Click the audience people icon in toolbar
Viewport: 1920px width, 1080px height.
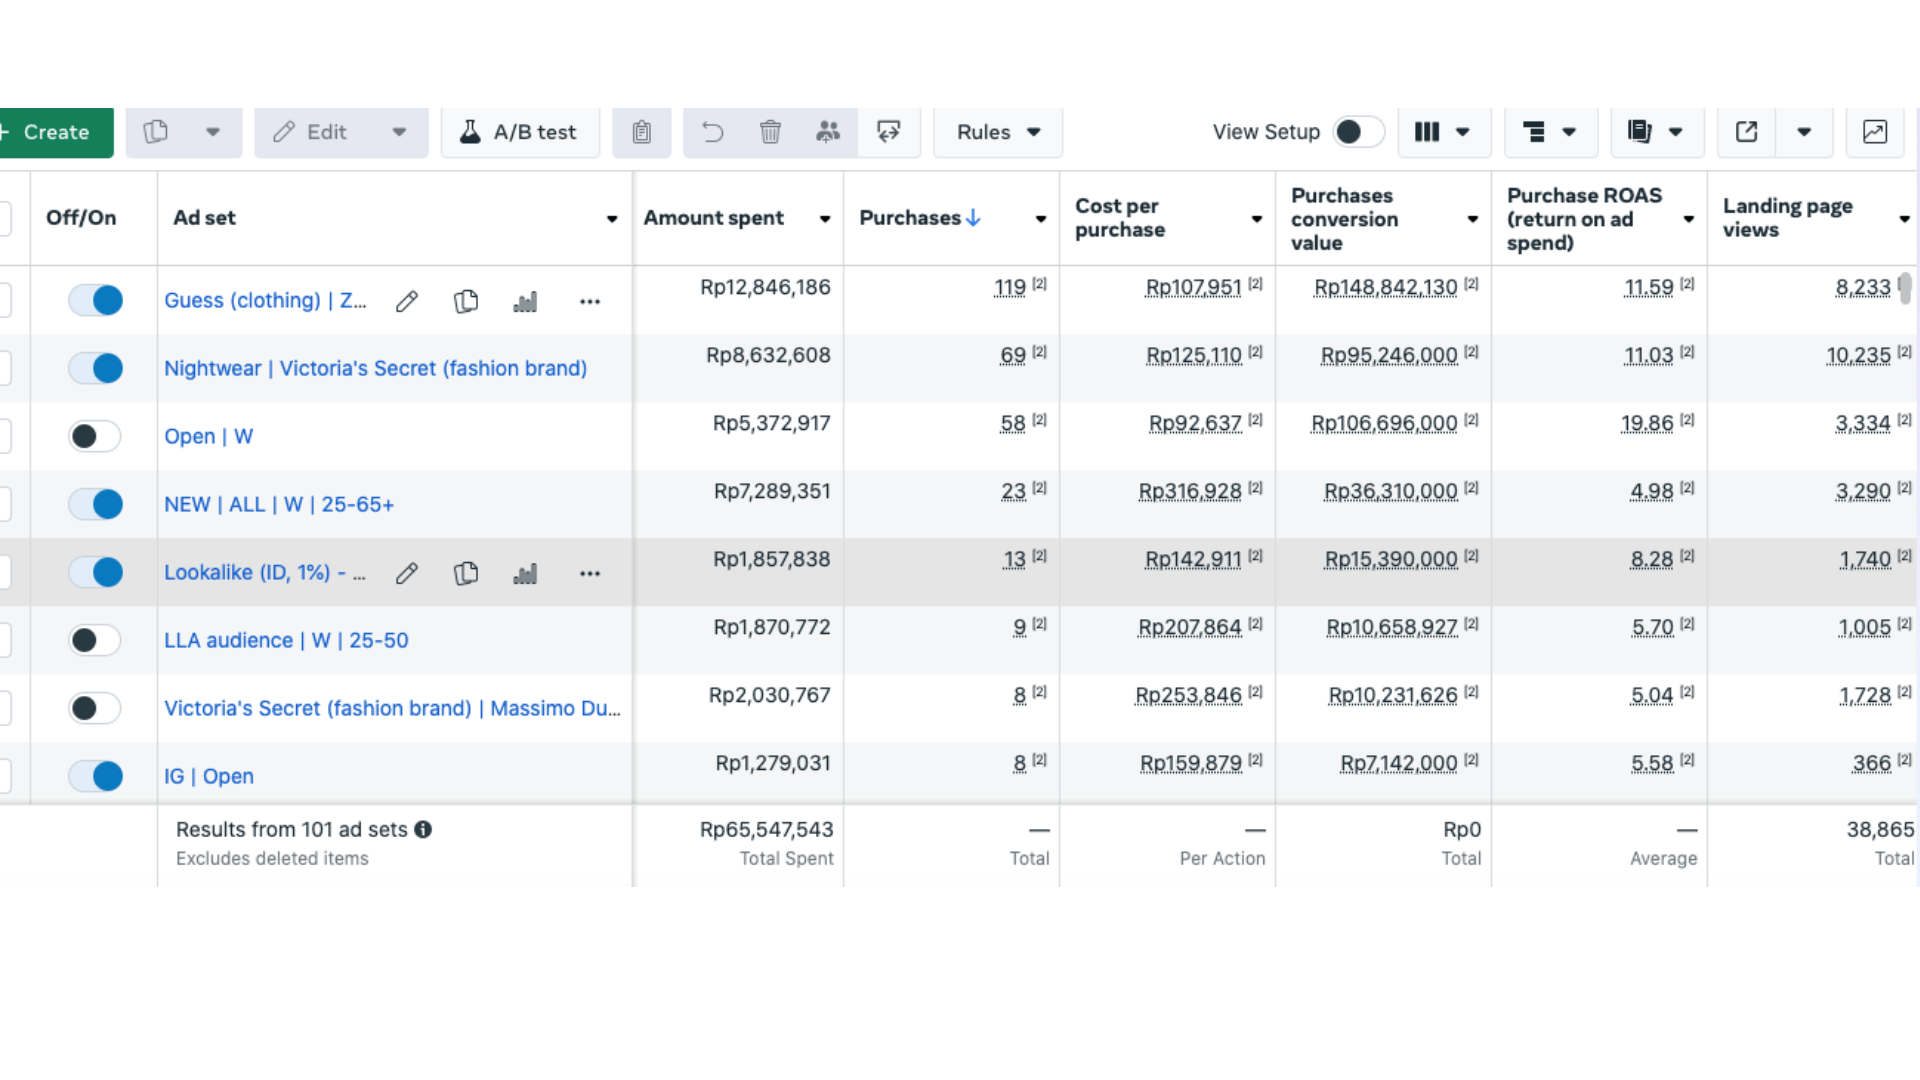coord(828,132)
